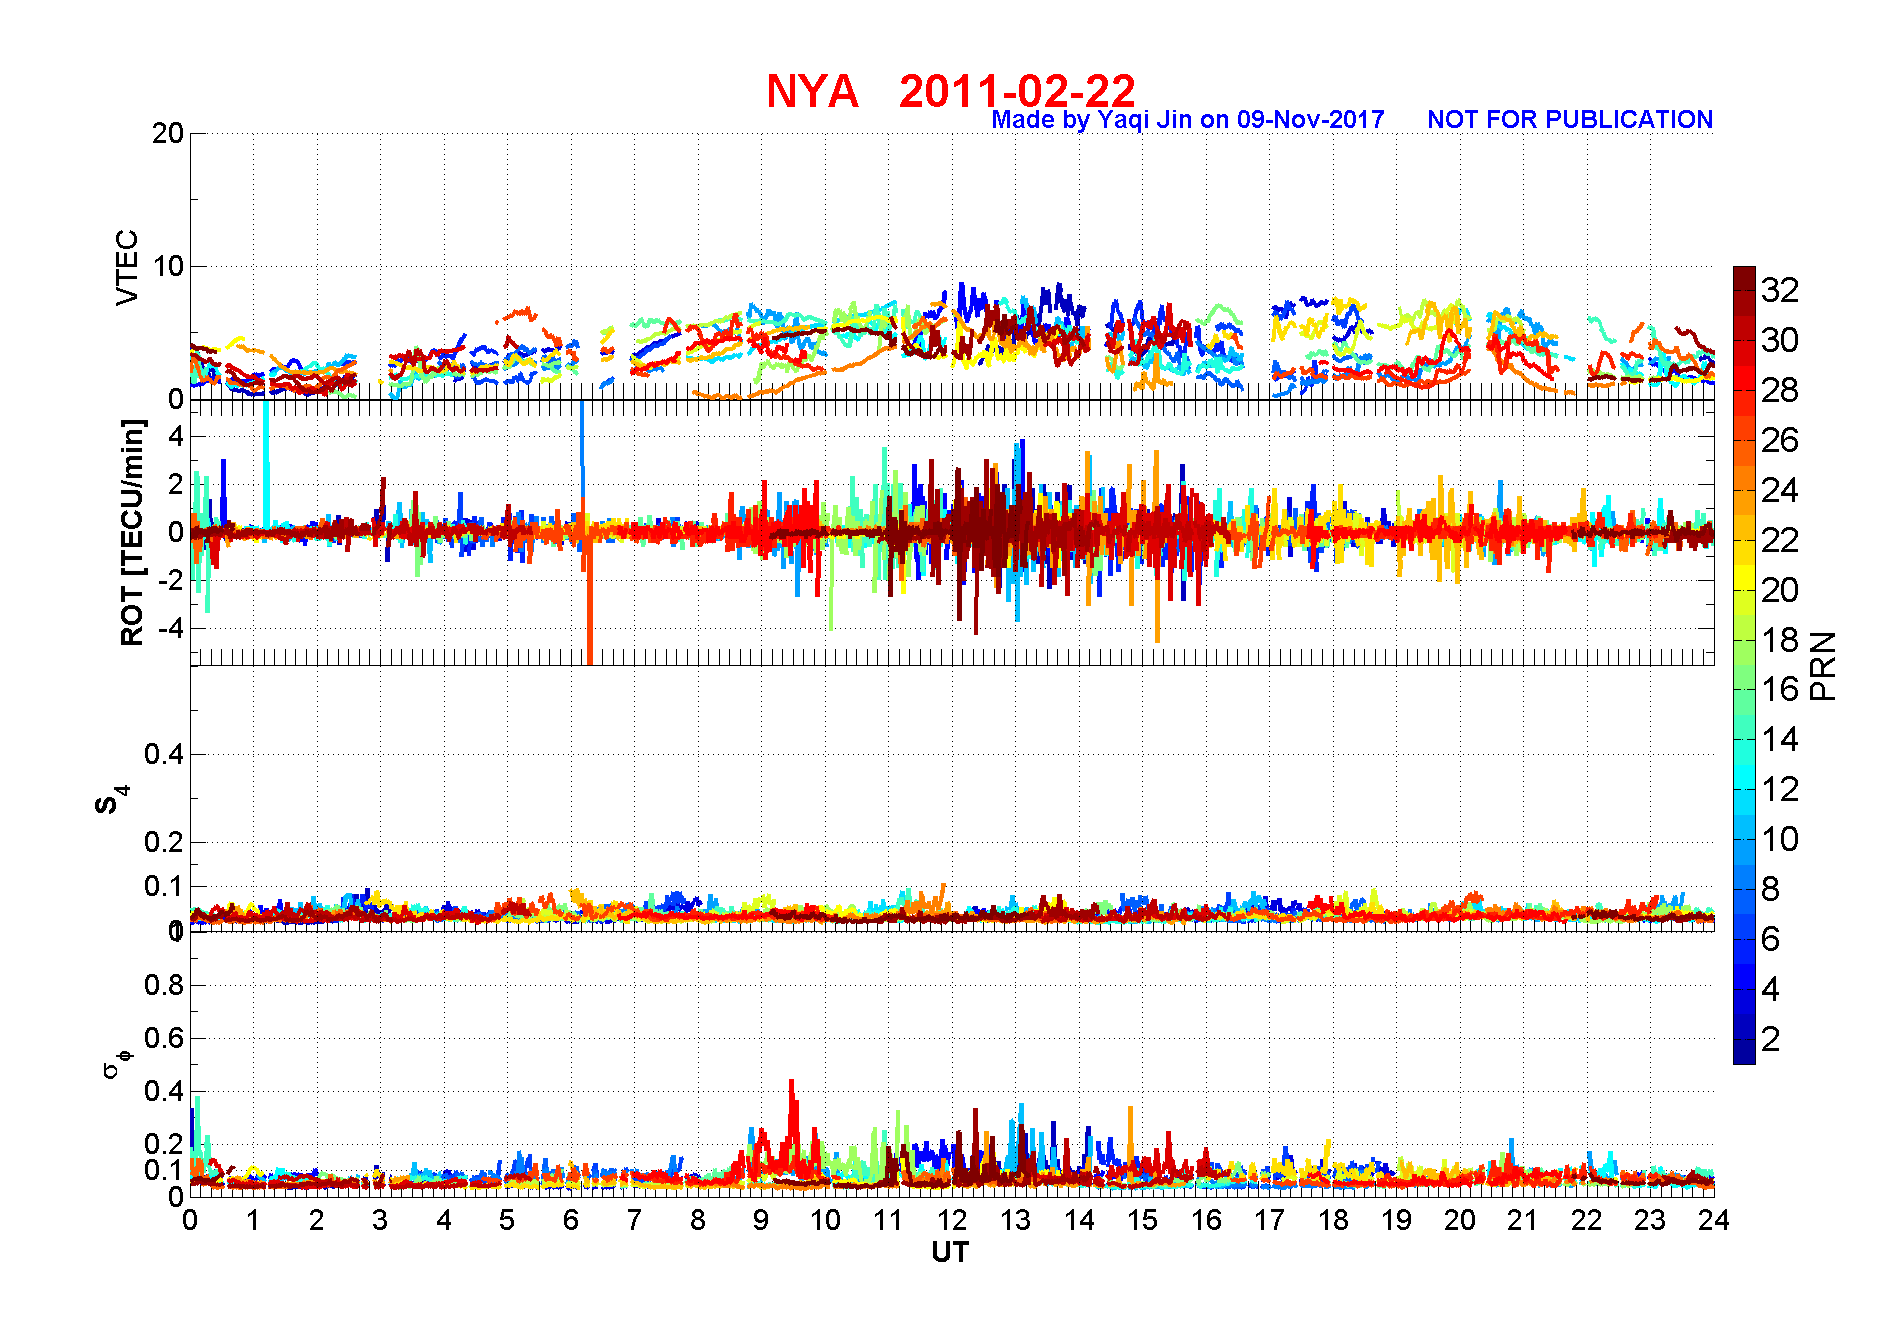This screenshot has height=1330, width=1904.
Task: Click the "PRN" colorbar label
Action: click(x=1823, y=666)
